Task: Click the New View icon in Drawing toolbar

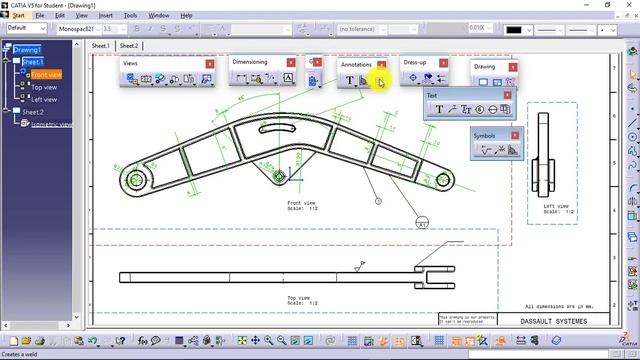Action: click(x=497, y=82)
